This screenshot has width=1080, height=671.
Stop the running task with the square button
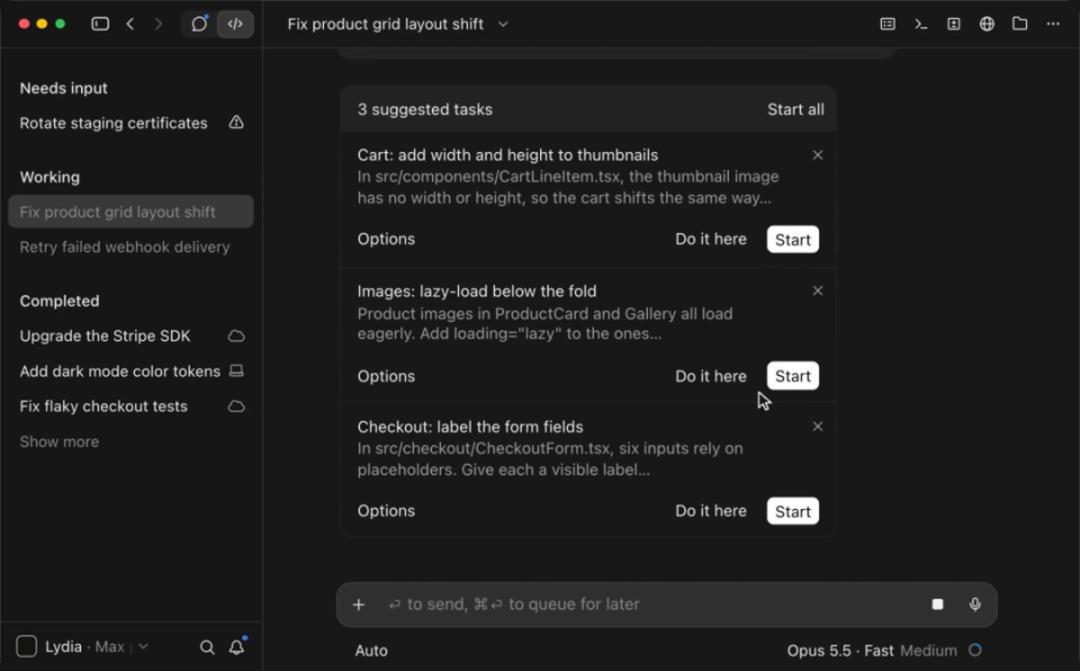click(x=937, y=604)
